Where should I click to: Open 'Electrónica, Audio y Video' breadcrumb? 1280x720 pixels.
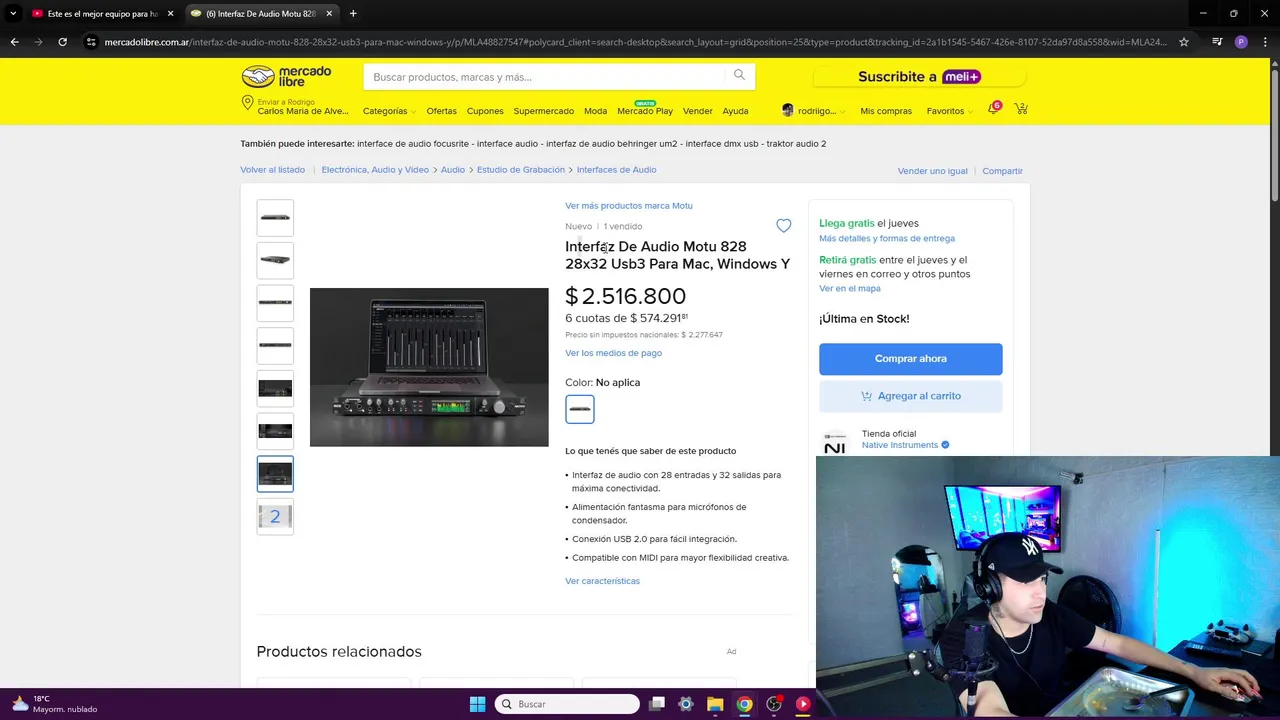[375, 170]
